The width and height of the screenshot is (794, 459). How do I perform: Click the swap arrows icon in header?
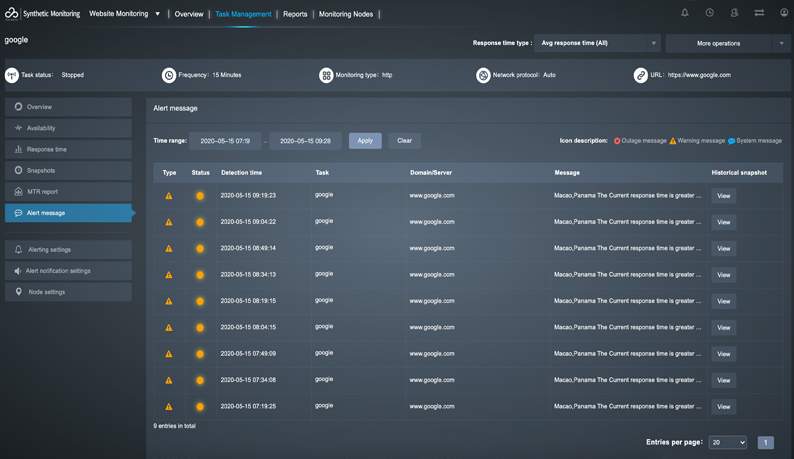click(759, 13)
